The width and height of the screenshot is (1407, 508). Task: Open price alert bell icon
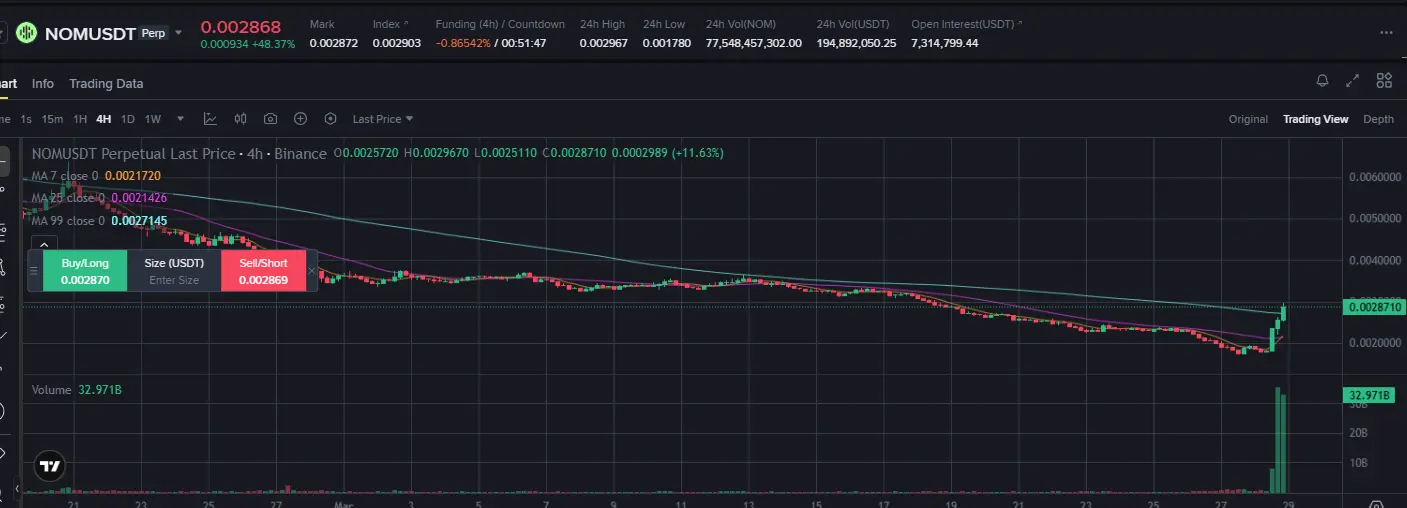[x=1322, y=81]
